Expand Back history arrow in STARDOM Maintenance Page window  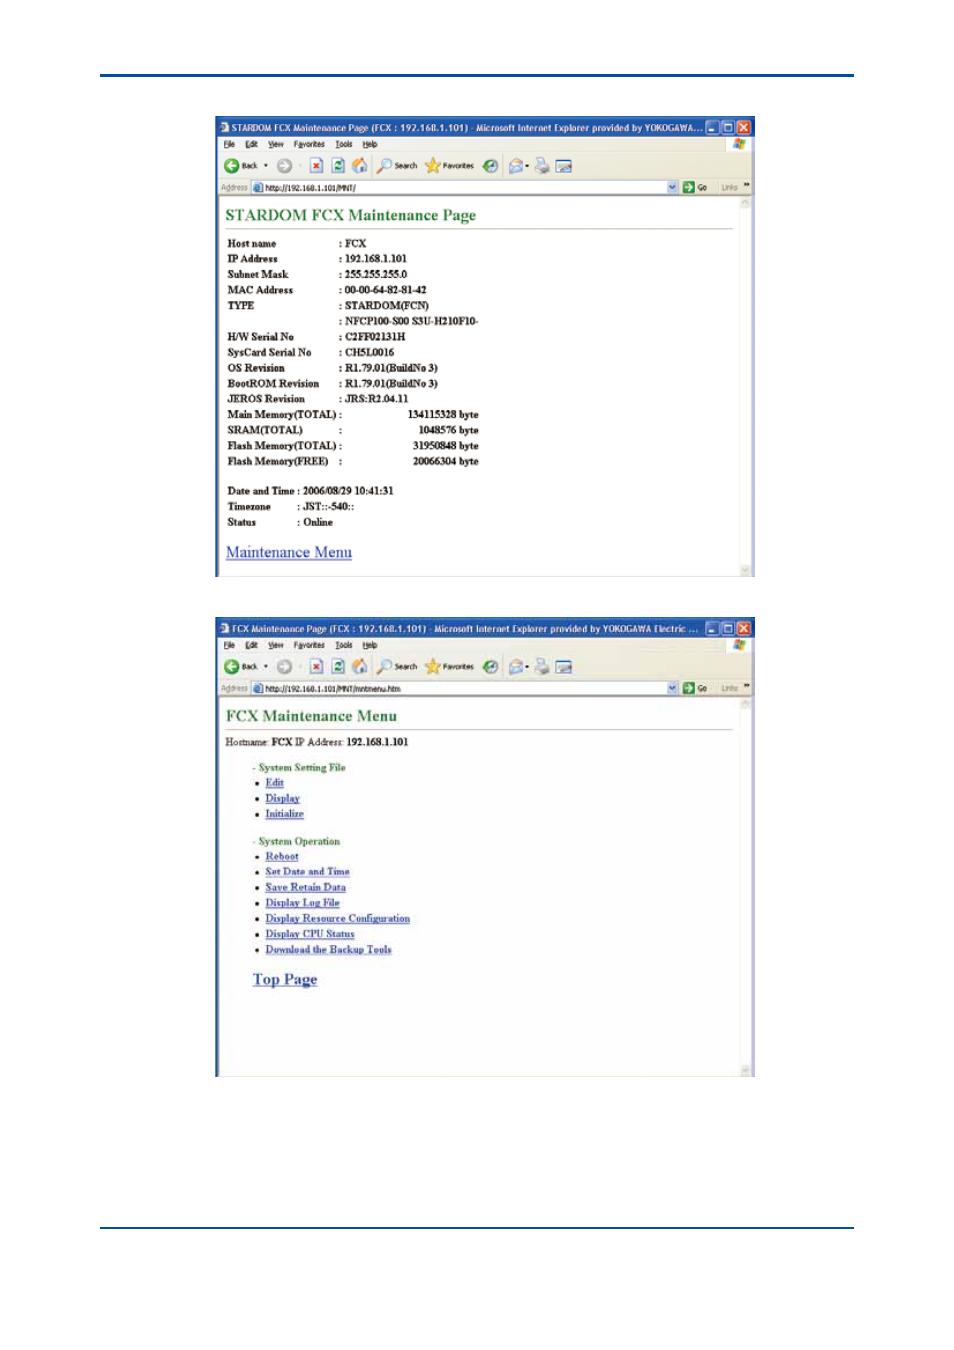266,166
